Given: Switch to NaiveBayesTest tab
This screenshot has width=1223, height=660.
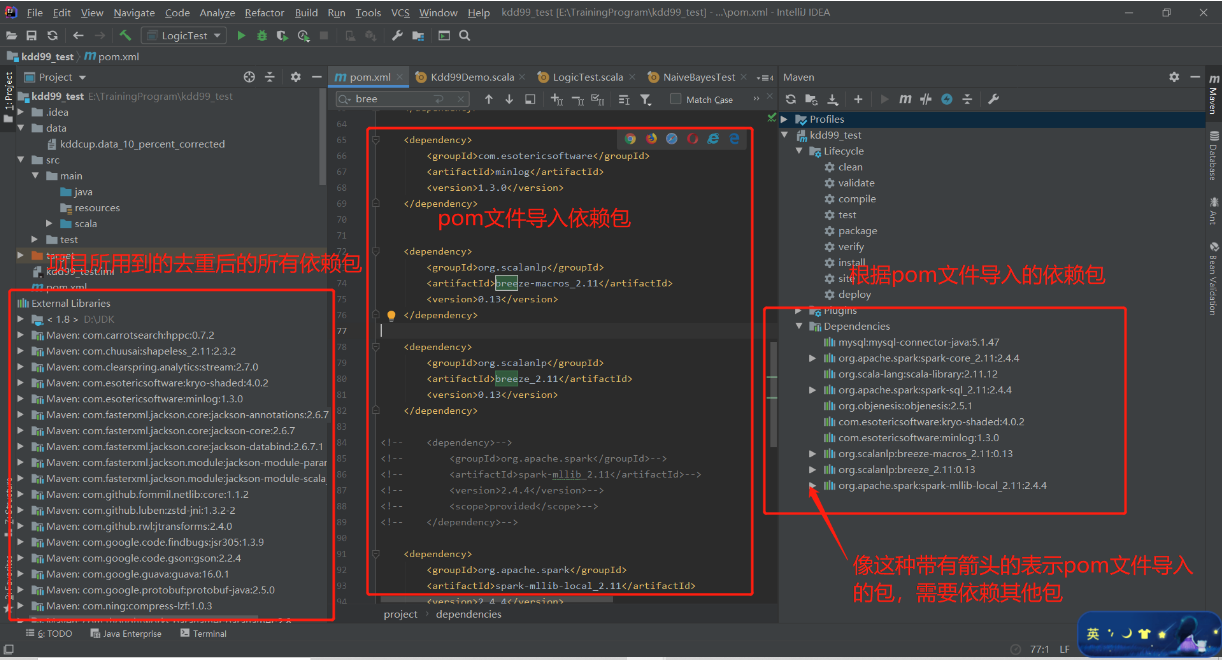Looking at the screenshot, I should coord(699,77).
